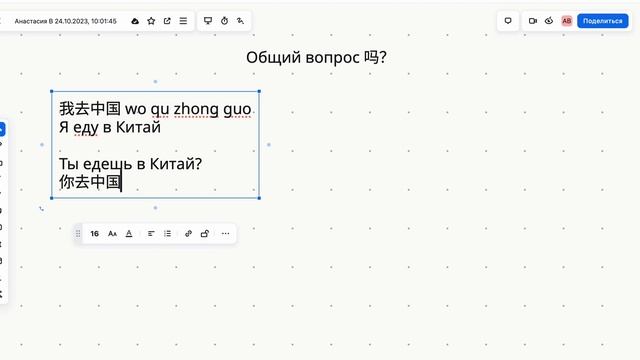This screenshot has height=360, width=640.
Task: Click the Поделиться share button
Action: (x=602, y=21)
